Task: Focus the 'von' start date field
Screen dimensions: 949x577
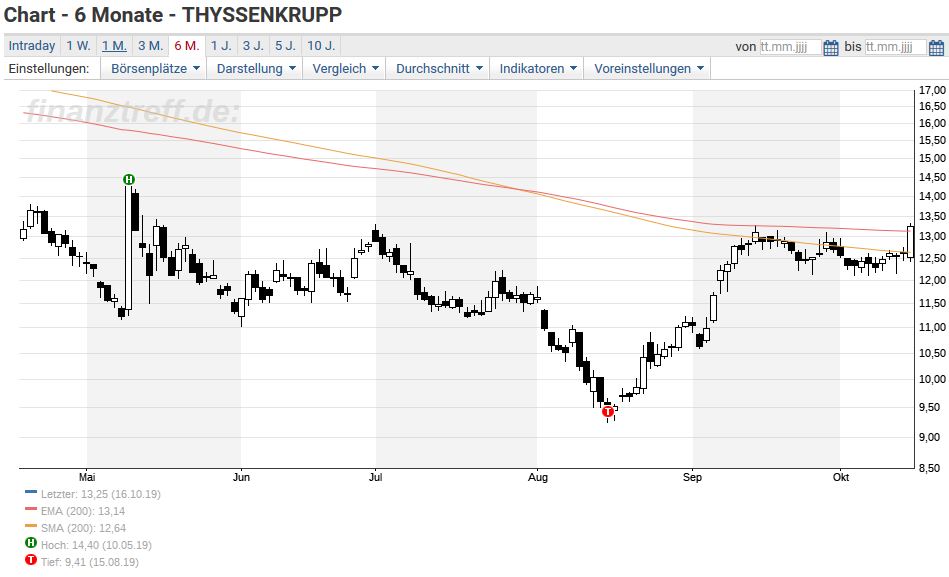Action: [790, 47]
